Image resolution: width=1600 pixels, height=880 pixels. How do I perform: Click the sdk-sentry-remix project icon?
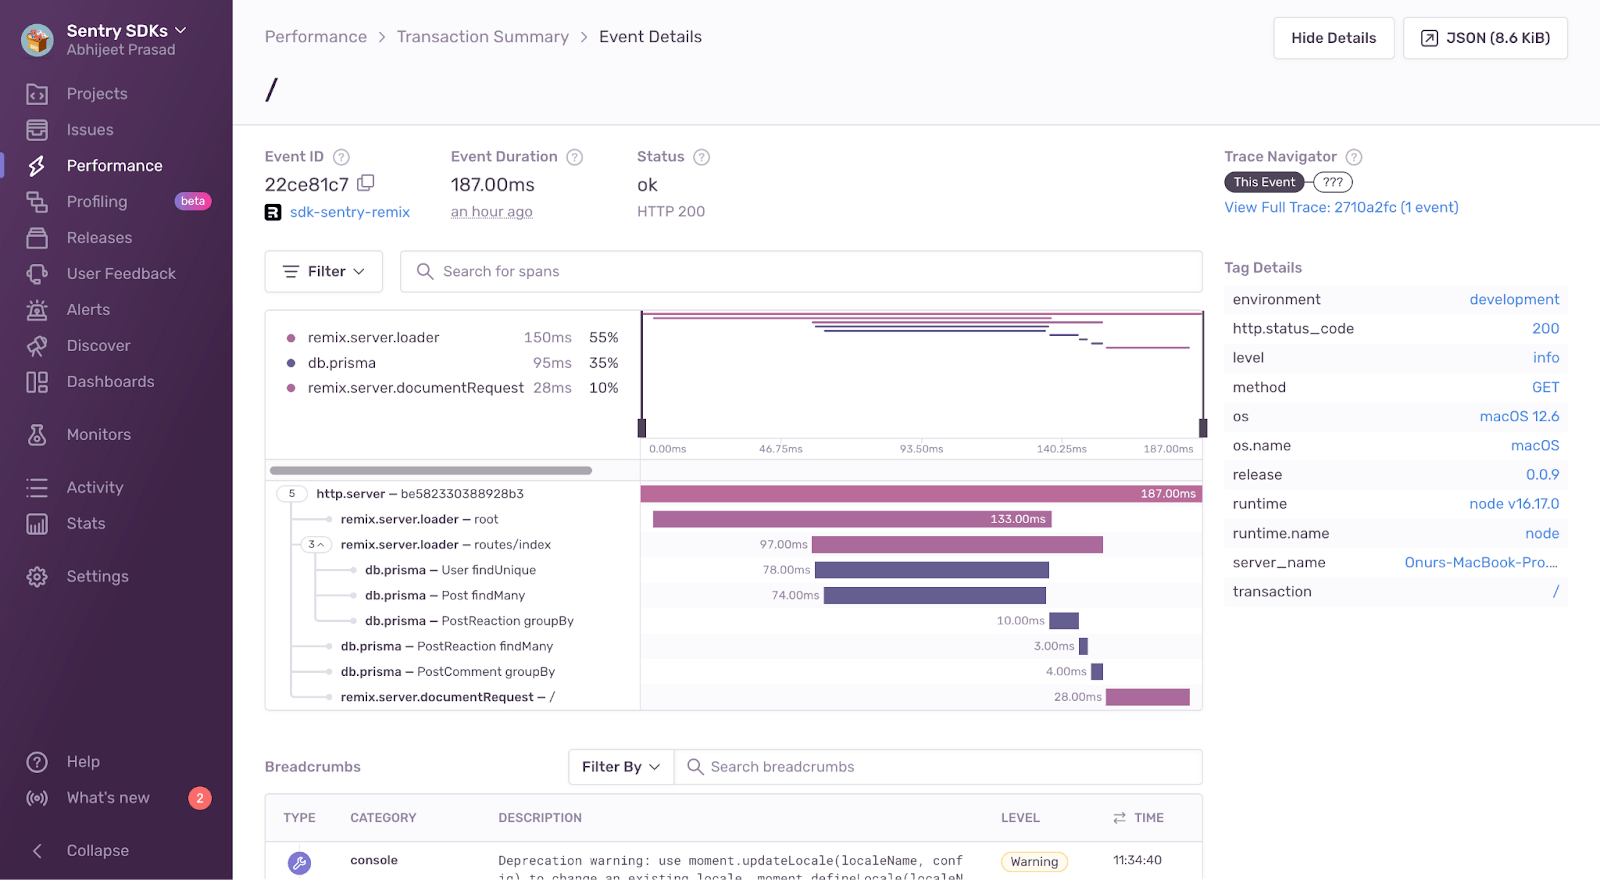click(273, 212)
